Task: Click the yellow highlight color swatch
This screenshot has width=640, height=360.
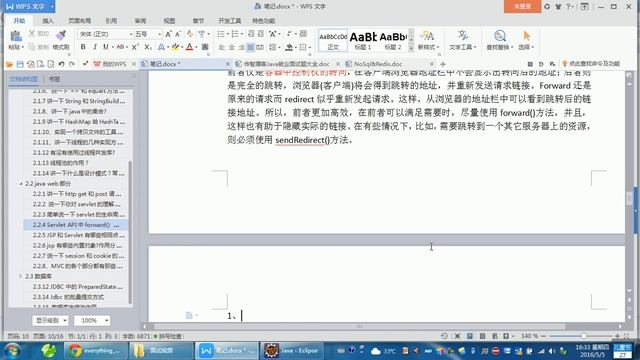Action: 175,47
